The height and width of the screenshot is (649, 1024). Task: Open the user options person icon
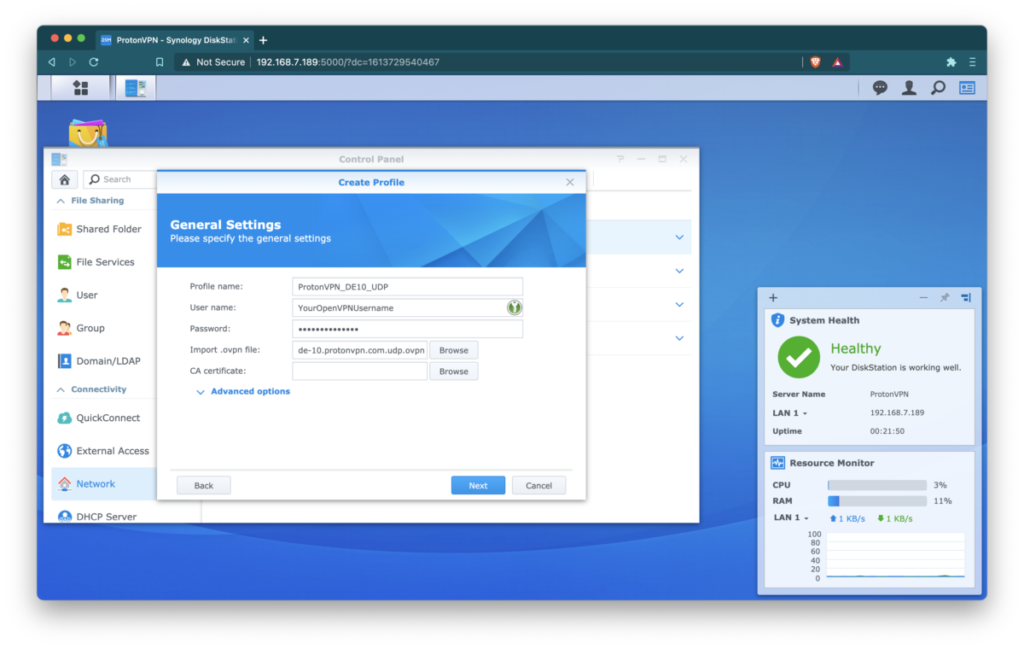(x=908, y=87)
